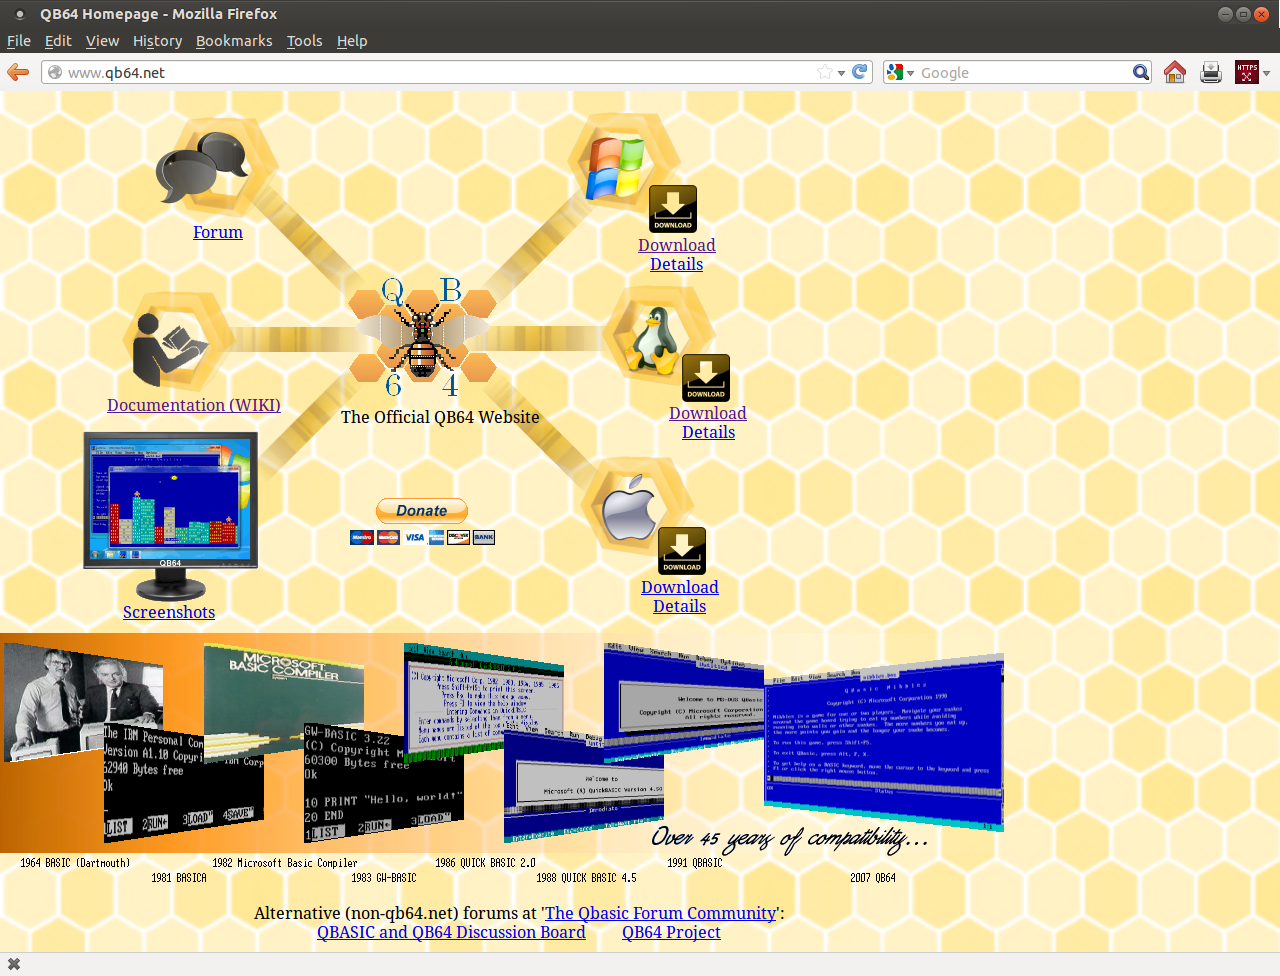Click the Documentation reader icon
The image size is (1280, 976).
168,349
